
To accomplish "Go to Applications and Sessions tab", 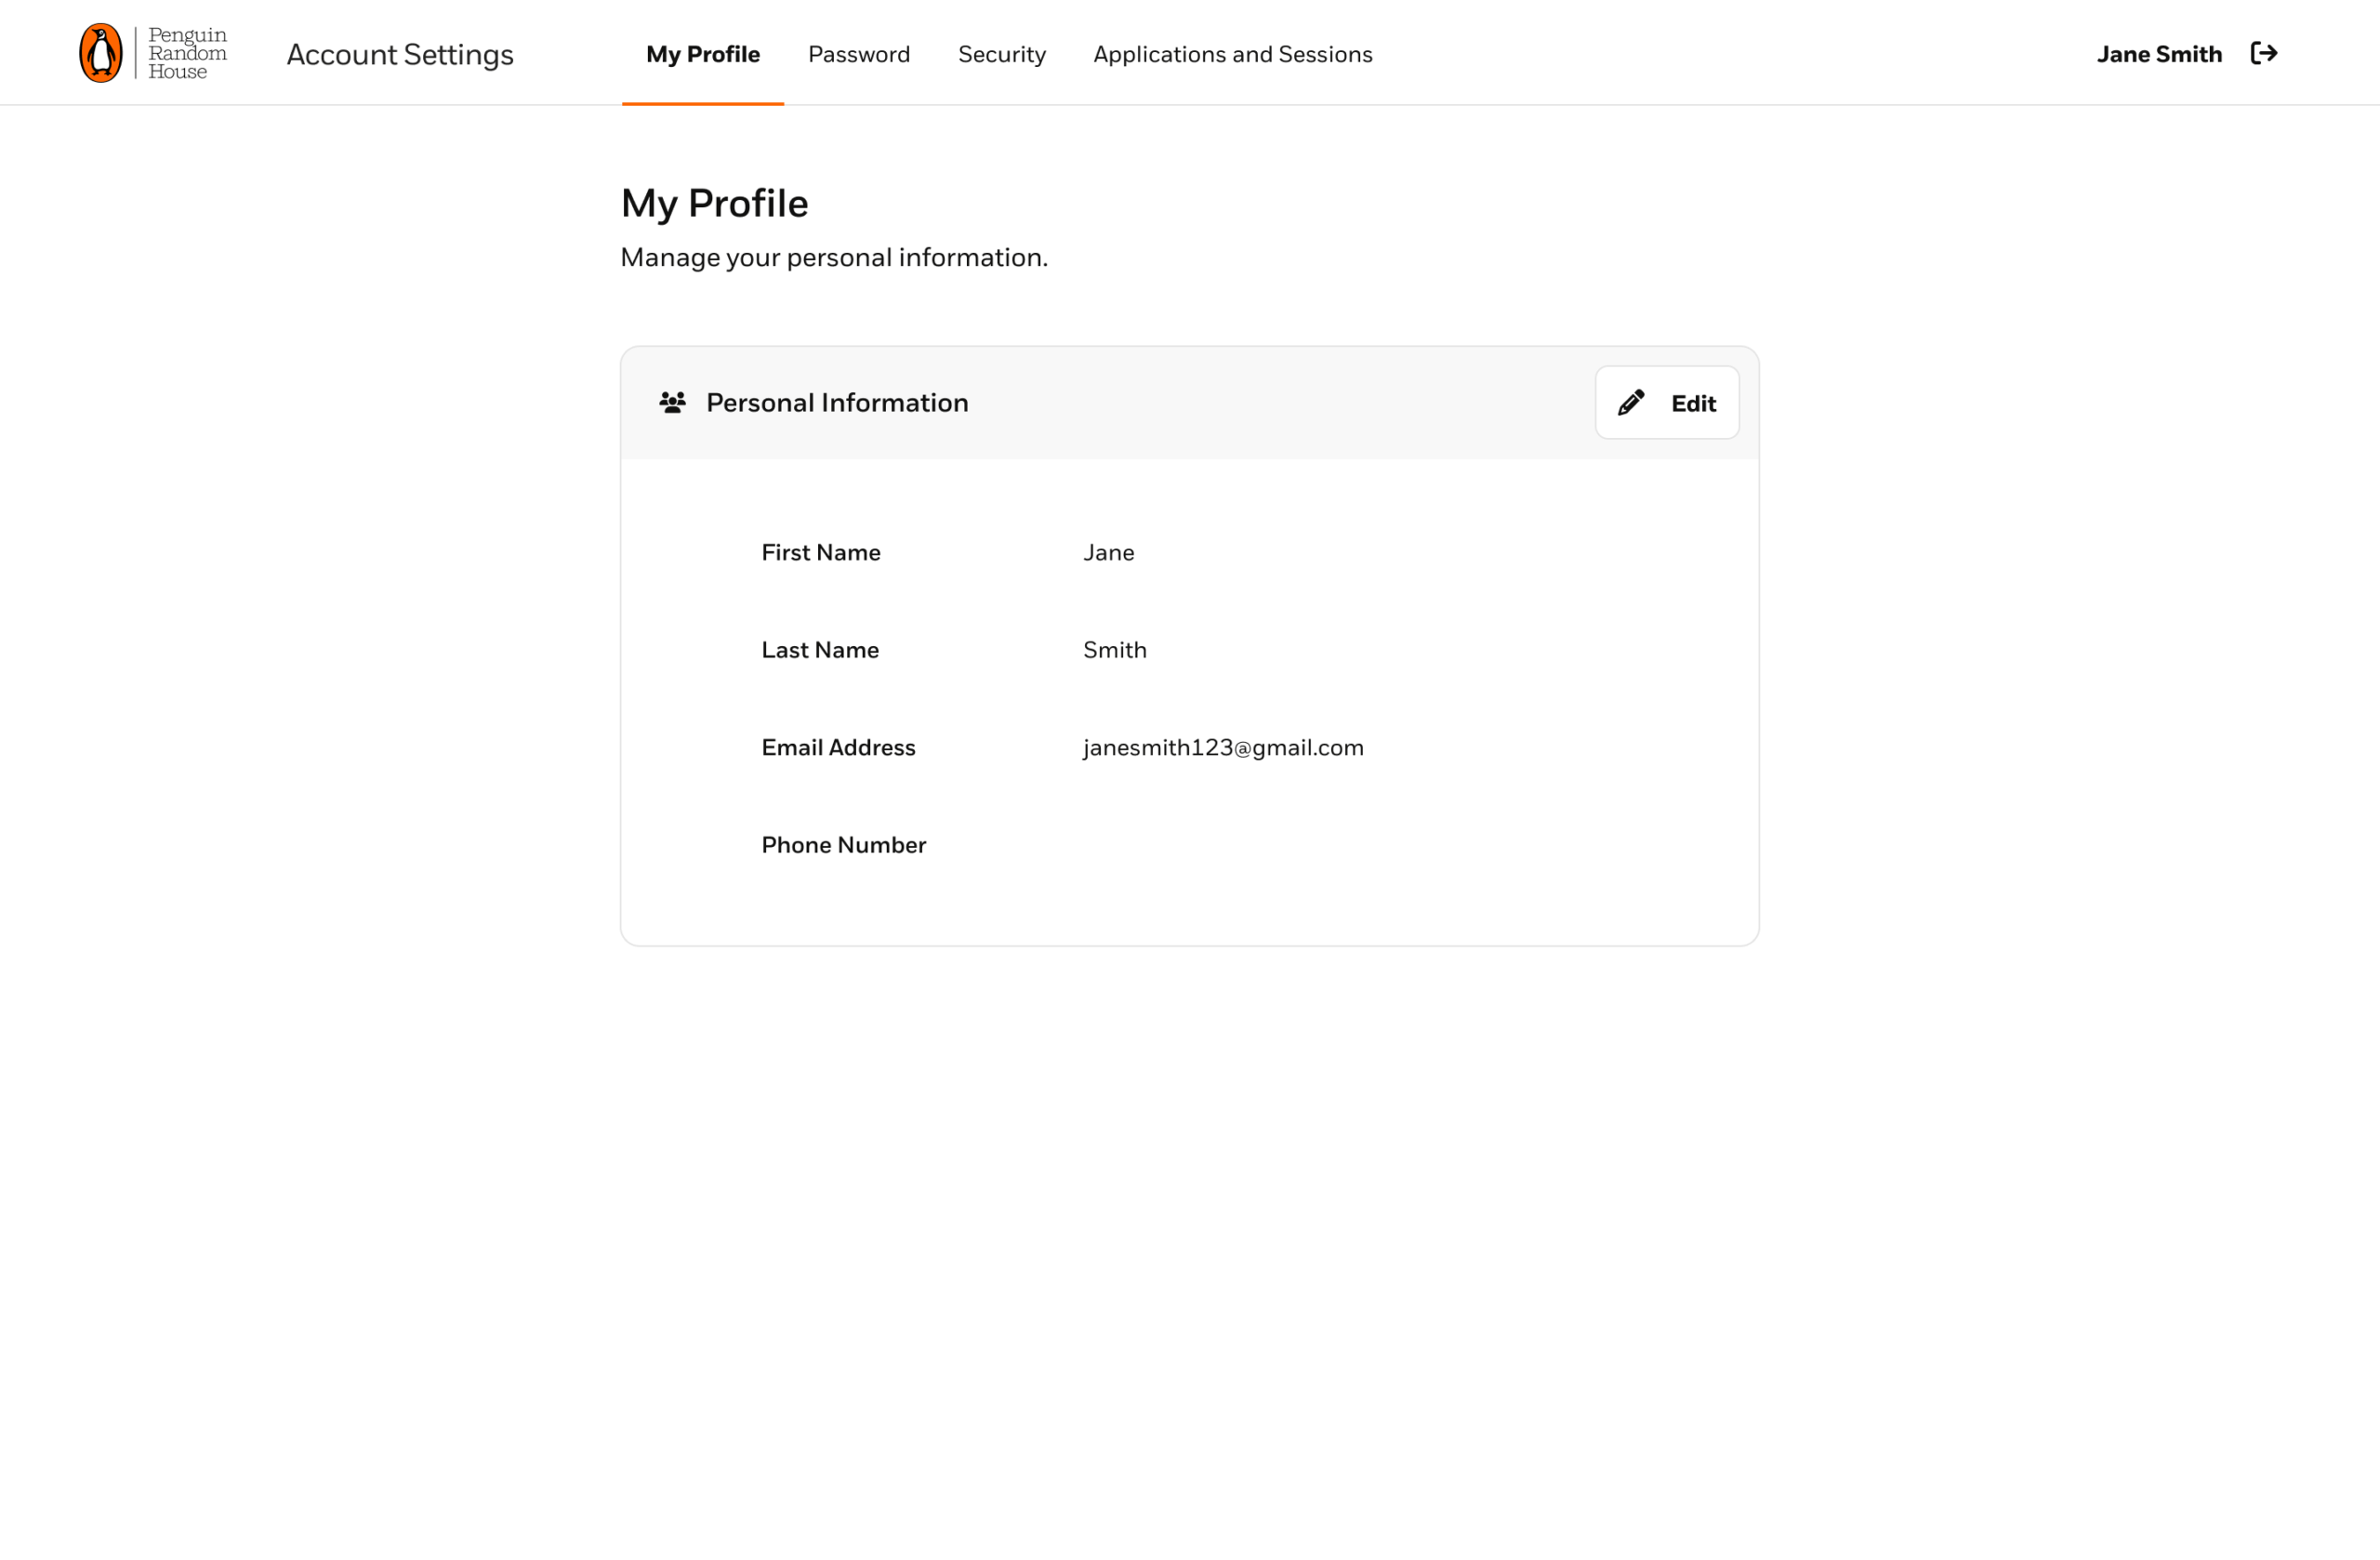I will 1232,54.
